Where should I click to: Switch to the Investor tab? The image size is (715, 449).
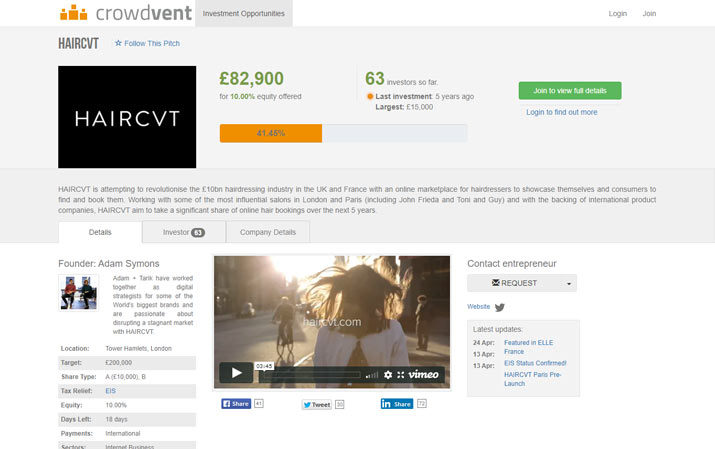pos(184,232)
